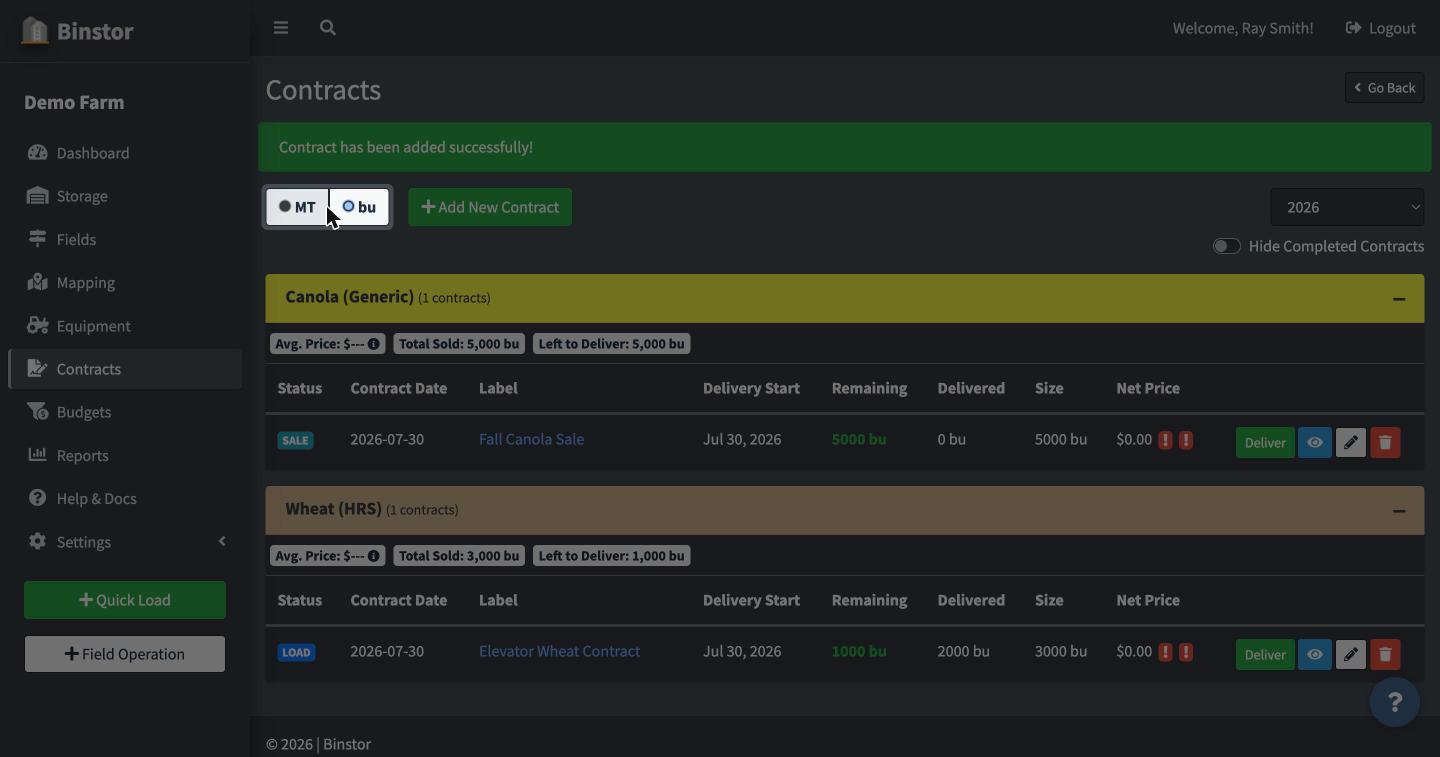This screenshot has width=1440, height=757.
Task: Click the '5000 bu' remaining value
Action: pyautogui.click(x=859, y=439)
